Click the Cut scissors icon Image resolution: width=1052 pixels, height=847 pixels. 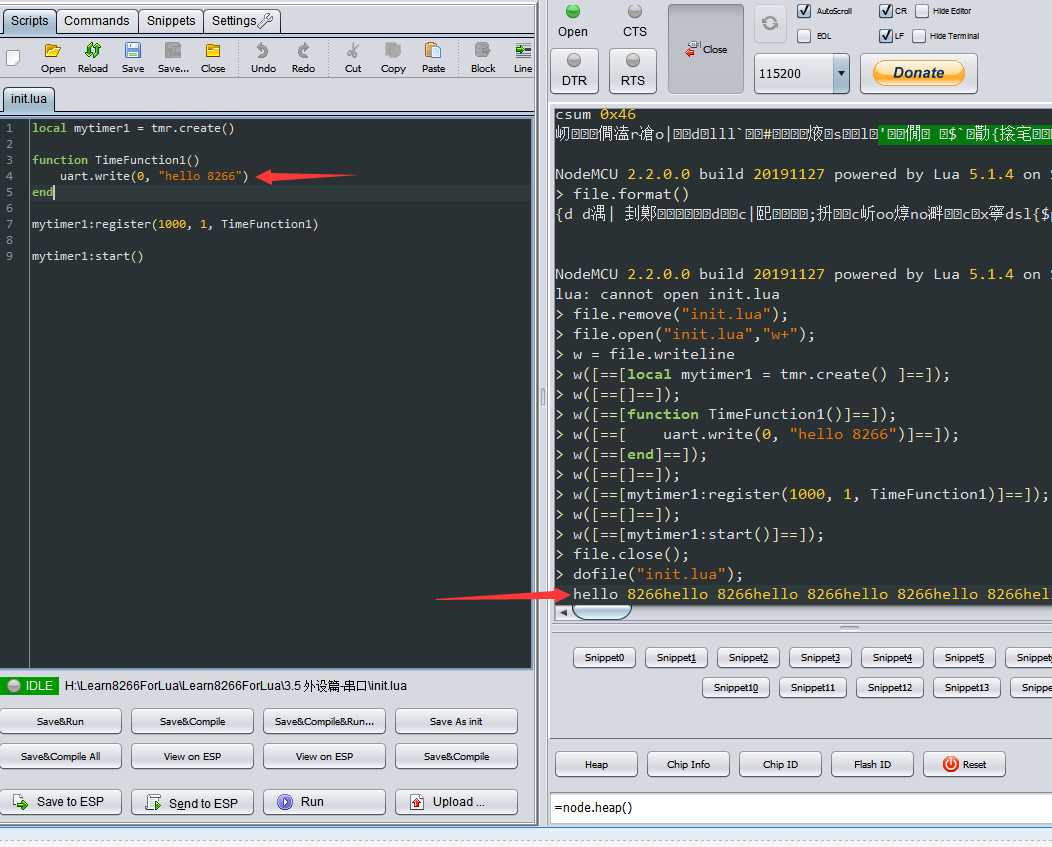pyautogui.click(x=353, y=58)
